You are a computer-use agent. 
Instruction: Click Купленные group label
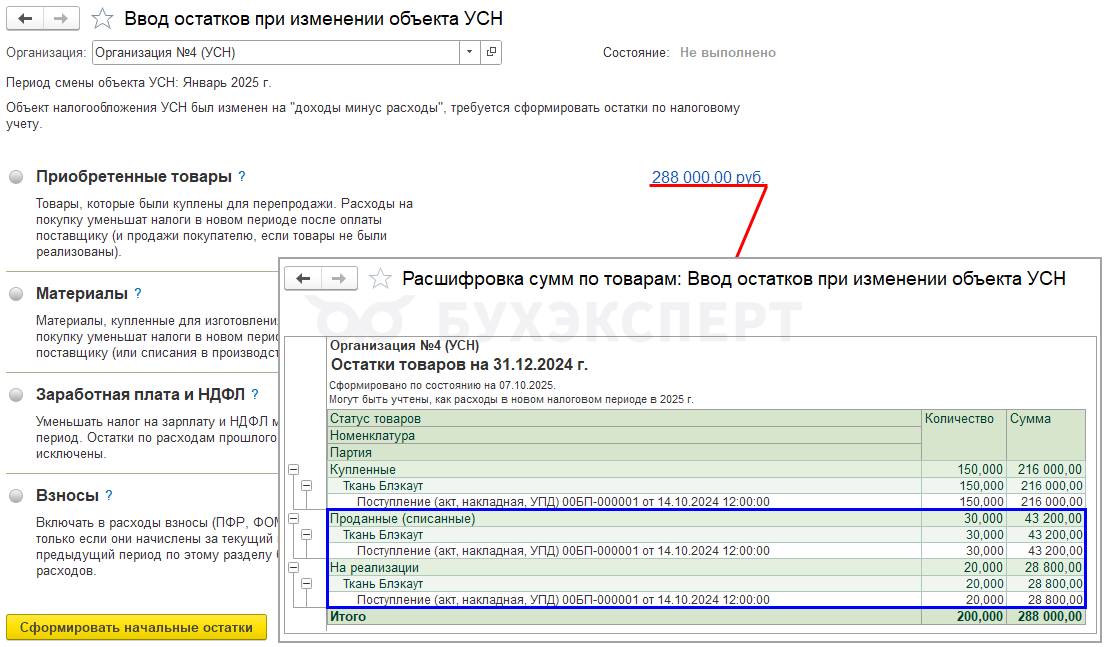click(363, 470)
